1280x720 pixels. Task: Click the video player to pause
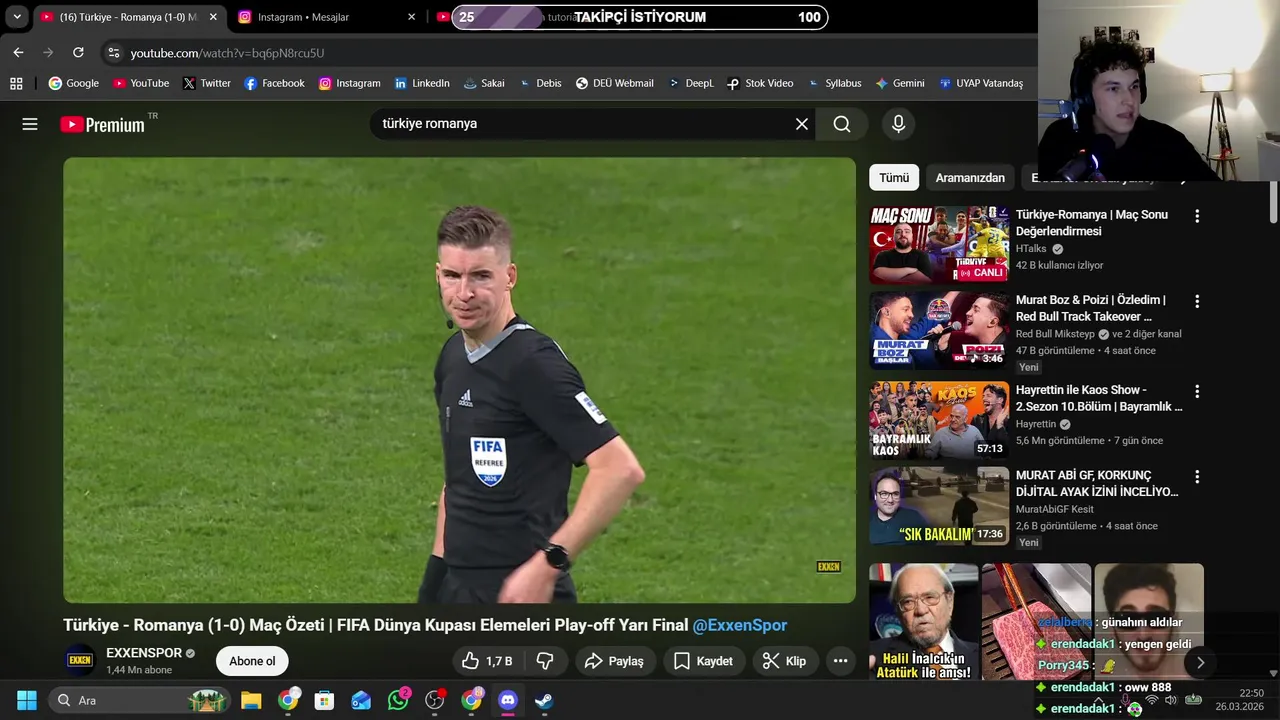[x=459, y=380]
